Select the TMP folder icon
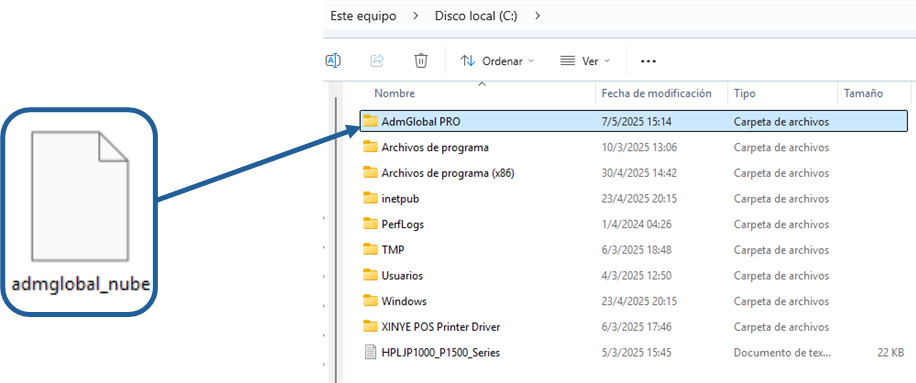Viewport: 916px width, 383px height. point(370,250)
